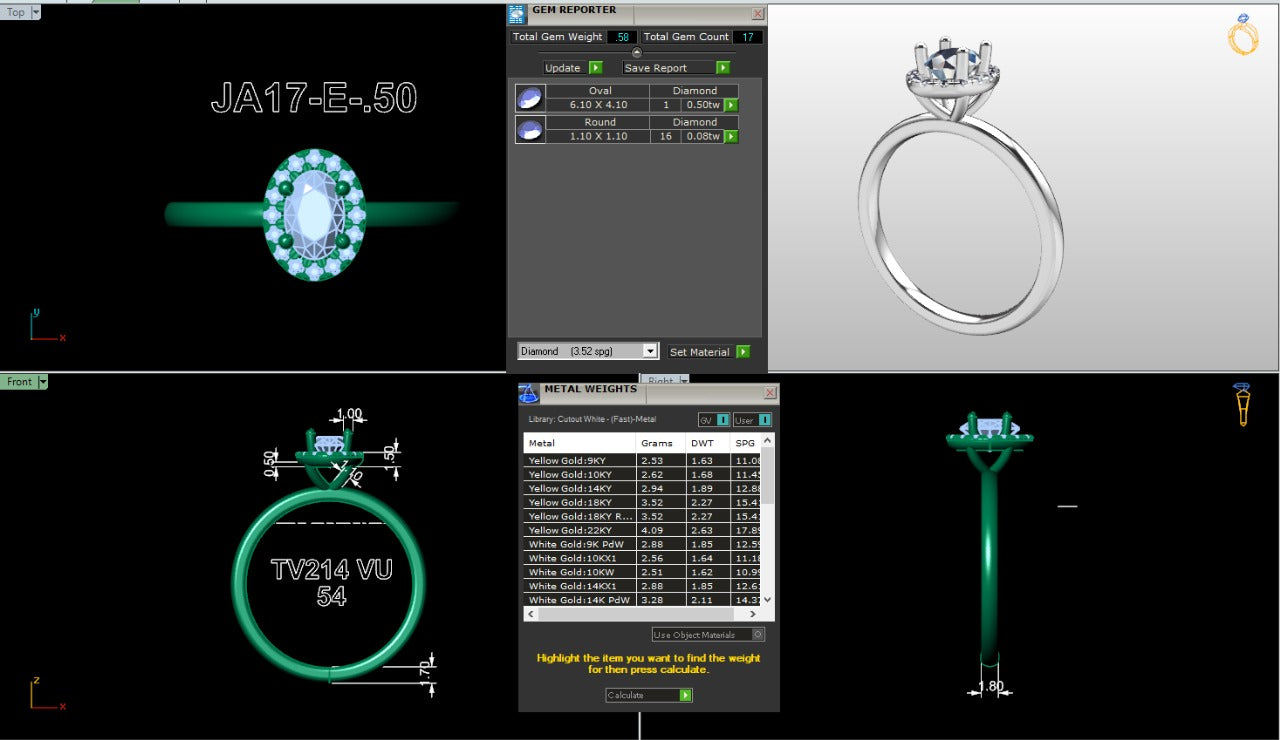Click the Set Material button
The image size is (1280, 740).
point(701,352)
